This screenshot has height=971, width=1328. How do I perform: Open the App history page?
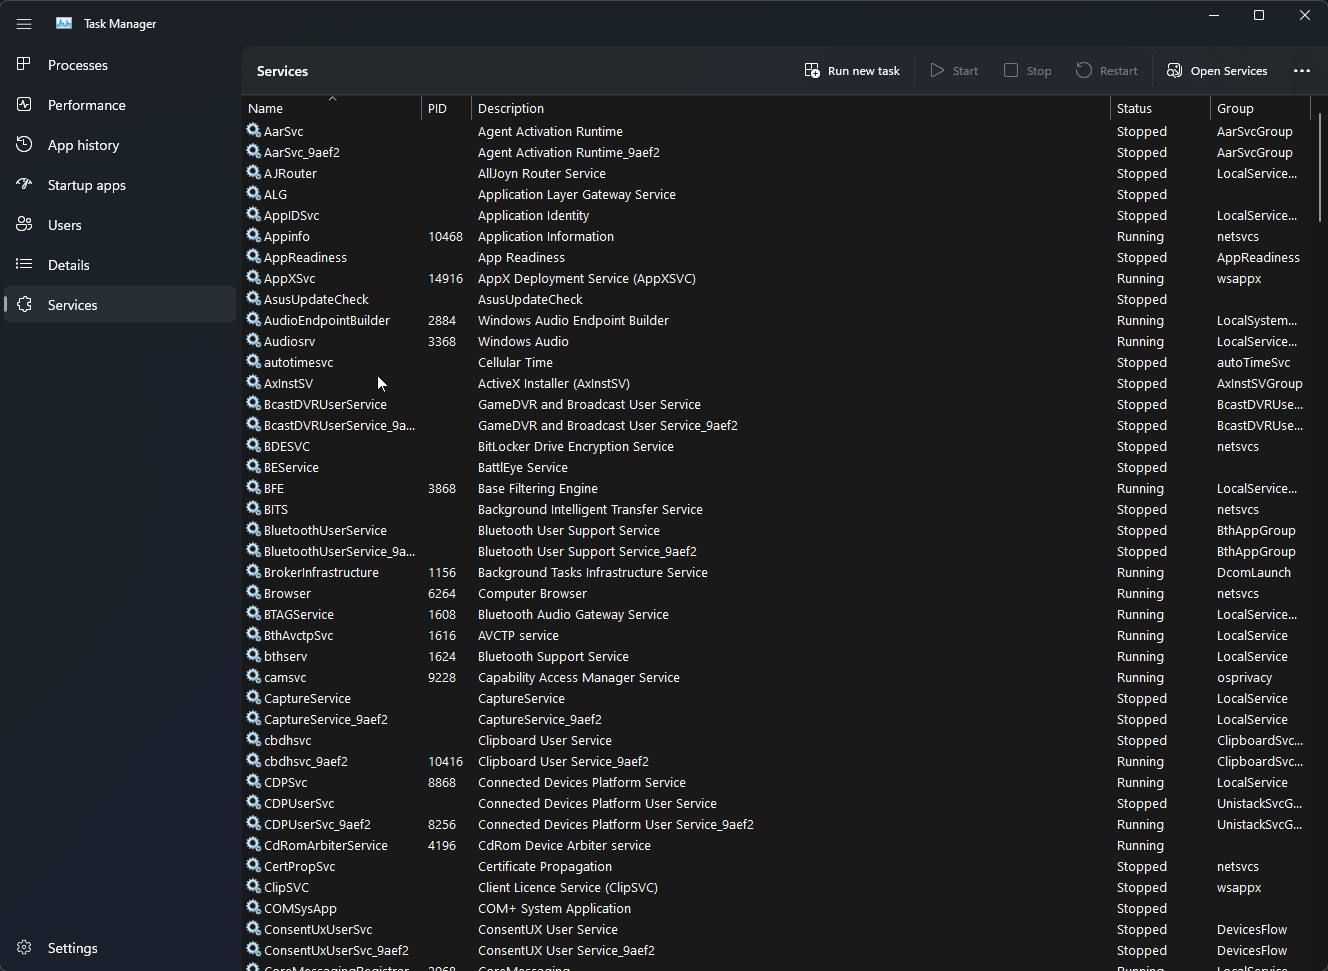click(x=120, y=144)
